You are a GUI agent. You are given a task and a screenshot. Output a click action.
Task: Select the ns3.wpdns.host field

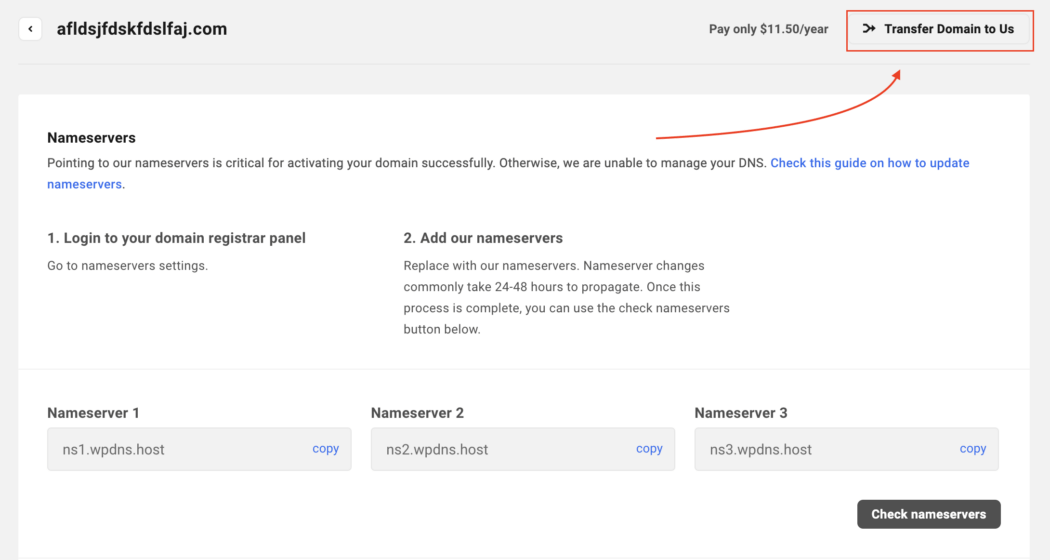pyautogui.click(x=846, y=449)
